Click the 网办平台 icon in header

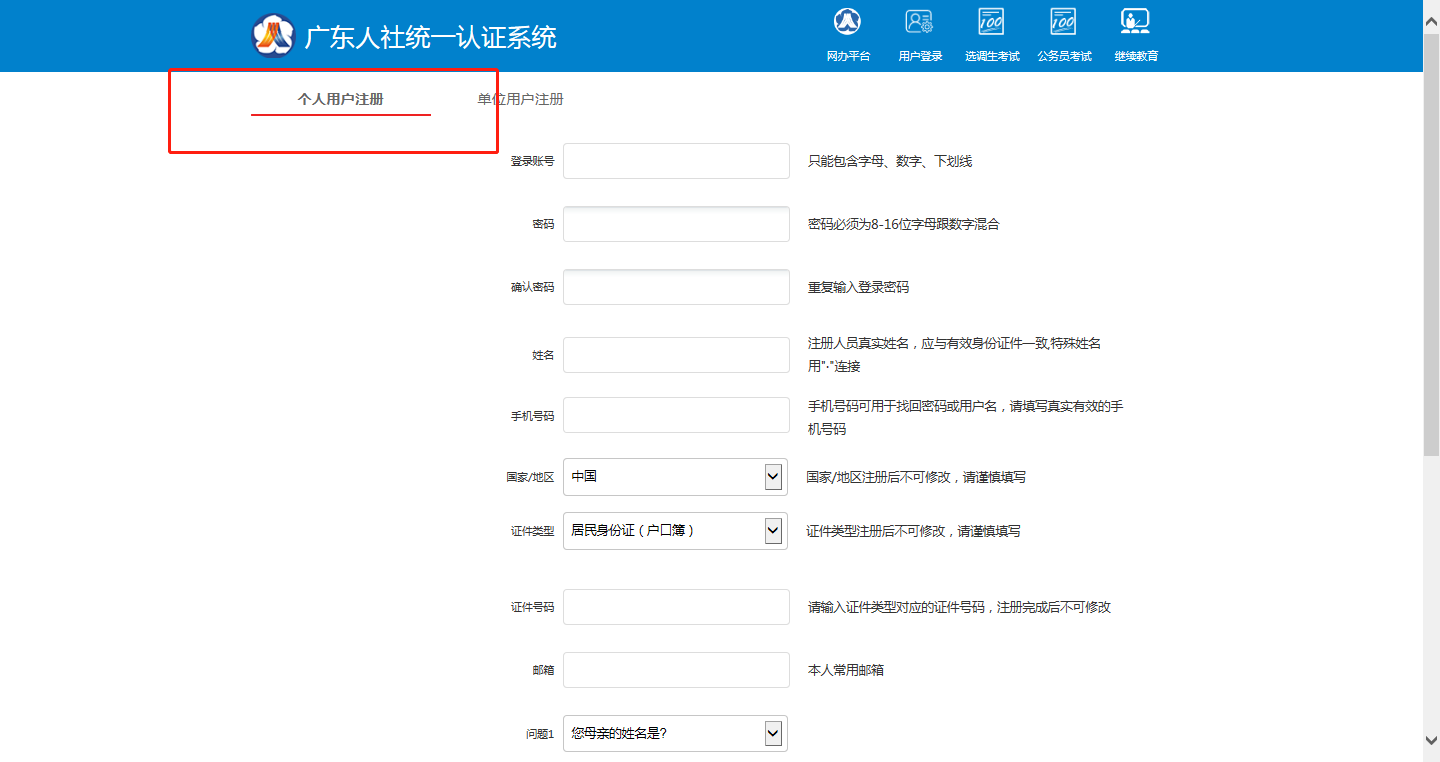848,22
